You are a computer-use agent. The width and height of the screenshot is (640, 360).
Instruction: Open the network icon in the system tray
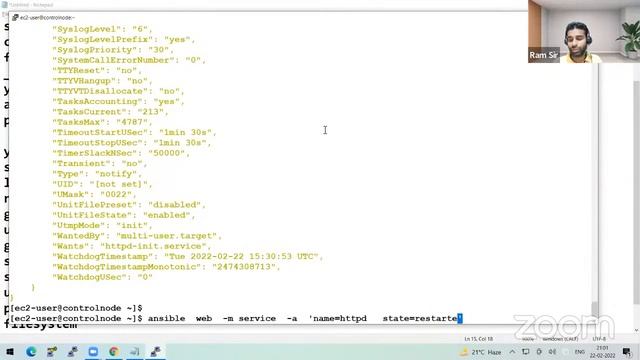click(x=526, y=352)
